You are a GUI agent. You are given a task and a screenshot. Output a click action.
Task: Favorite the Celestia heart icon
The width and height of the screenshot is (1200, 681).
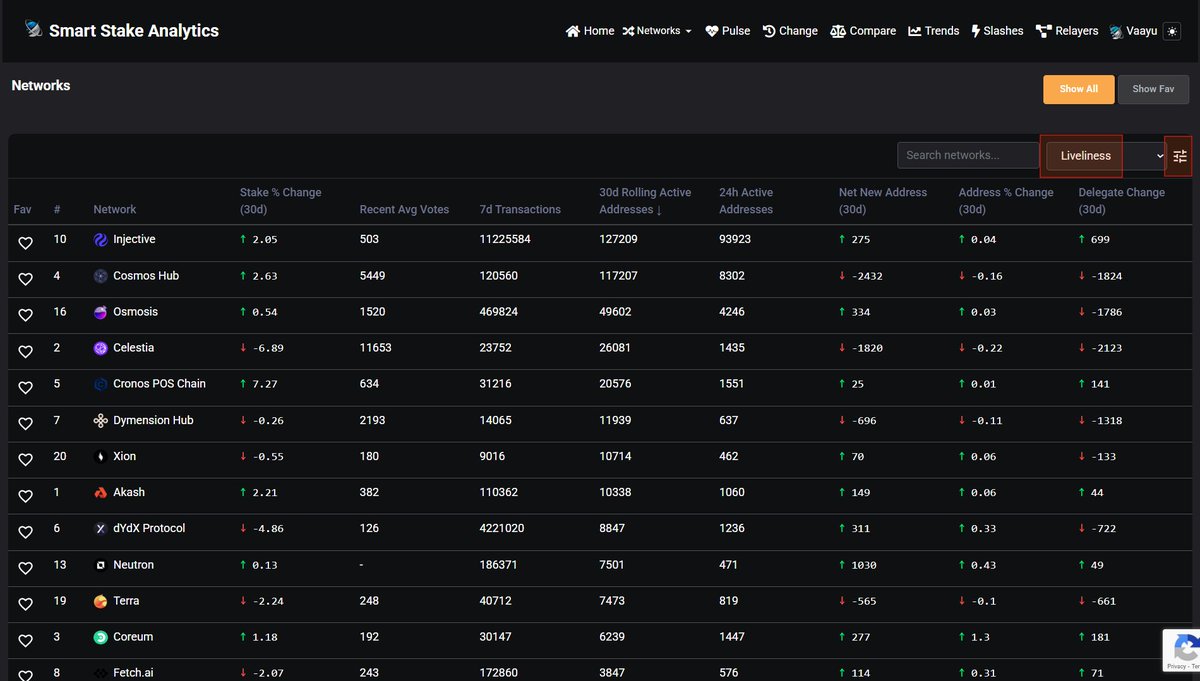(26, 351)
